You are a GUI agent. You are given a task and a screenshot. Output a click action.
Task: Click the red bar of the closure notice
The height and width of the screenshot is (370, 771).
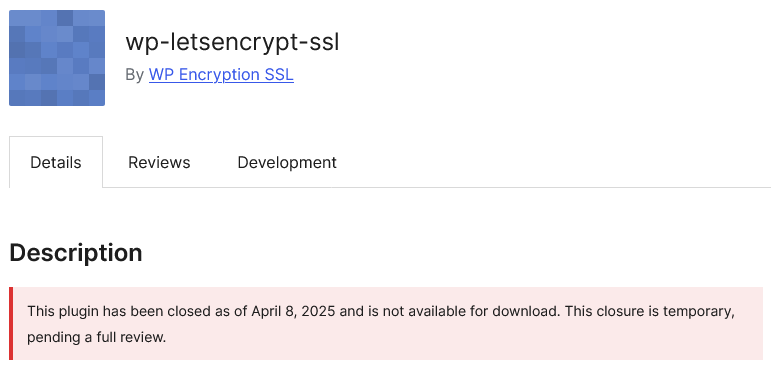pos(11,324)
